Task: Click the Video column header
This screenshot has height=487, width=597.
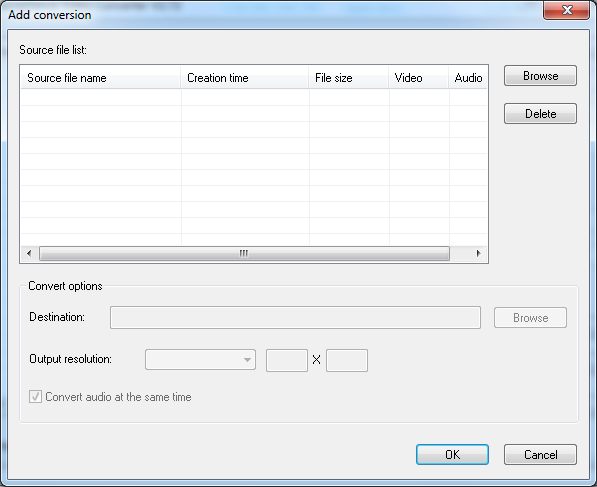Action: (x=418, y=78)
